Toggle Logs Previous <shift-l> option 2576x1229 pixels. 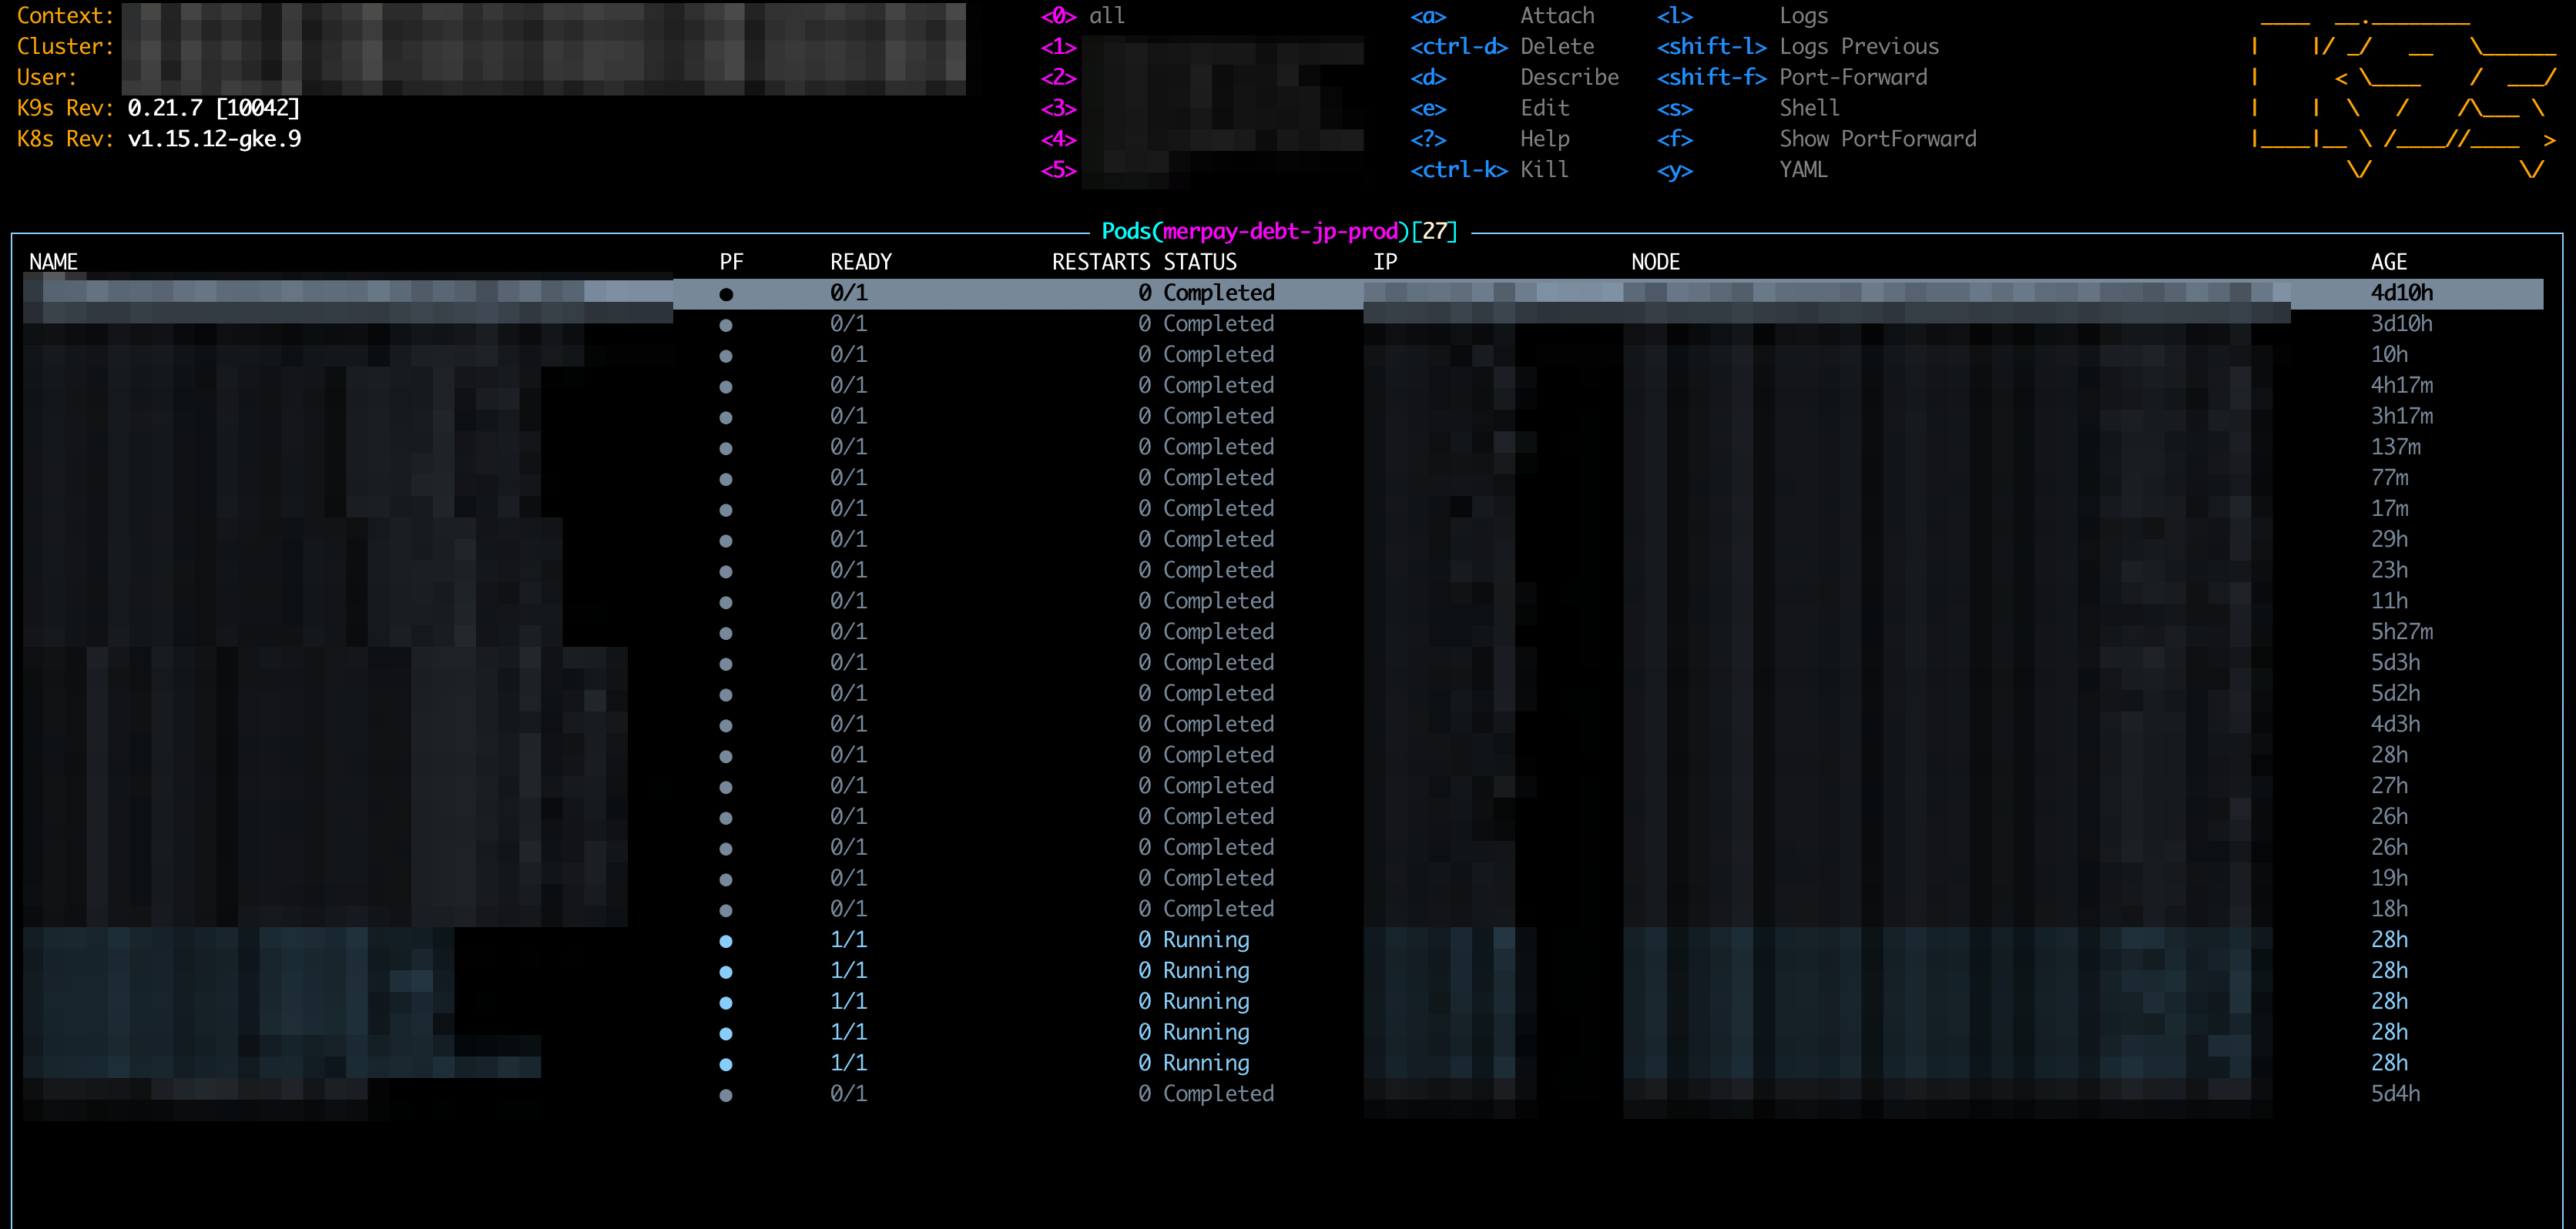[x=1712, y=46]
